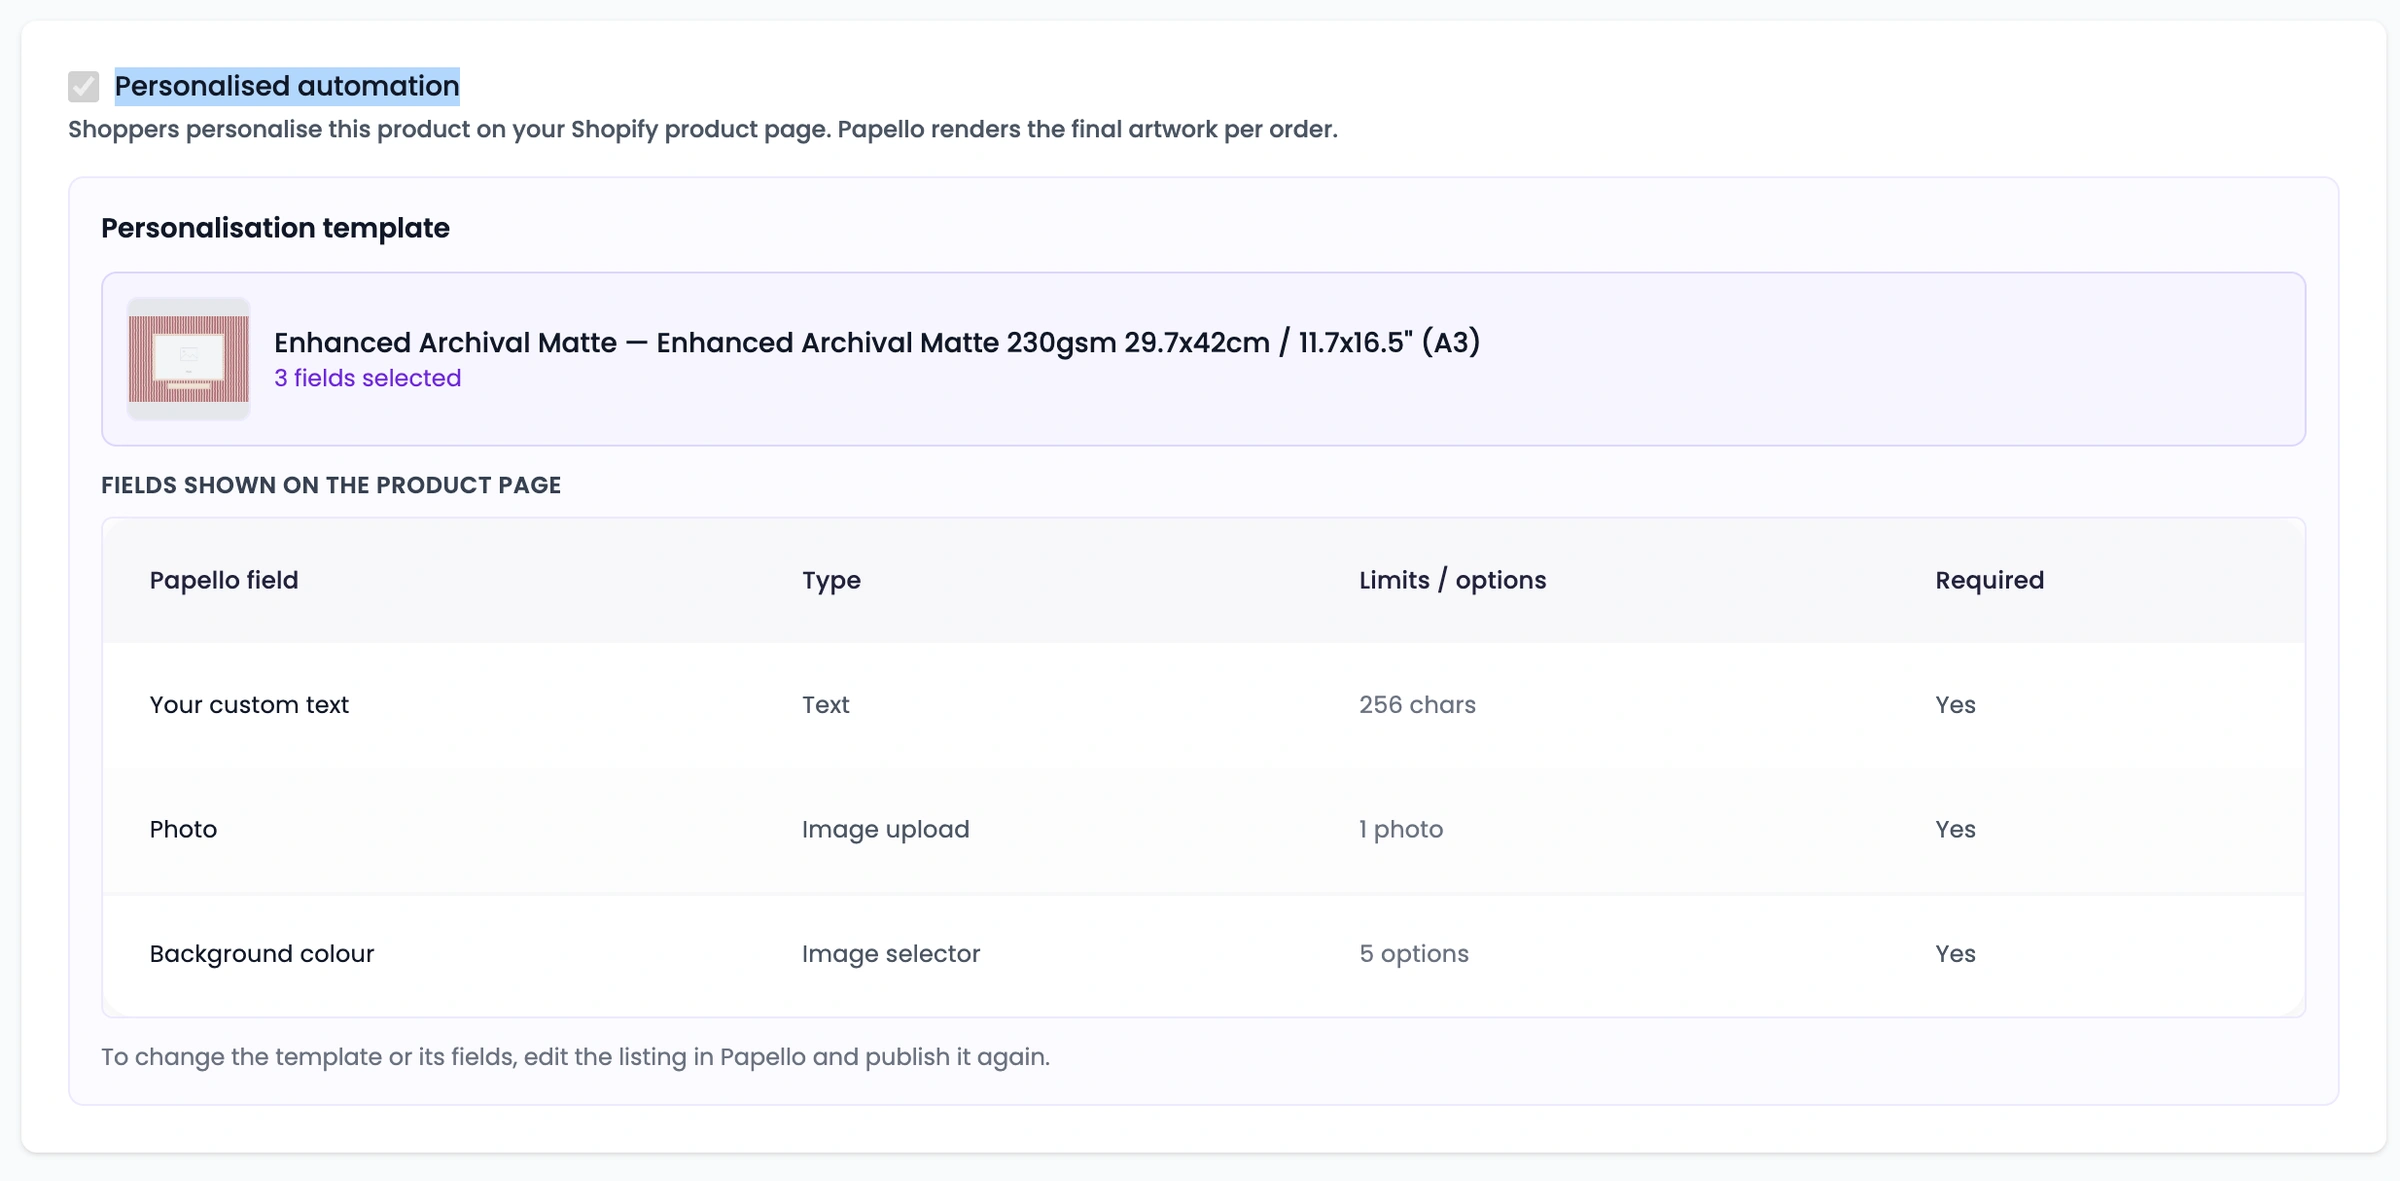Select the 'Your custom text' field row

pos(1204,705)
